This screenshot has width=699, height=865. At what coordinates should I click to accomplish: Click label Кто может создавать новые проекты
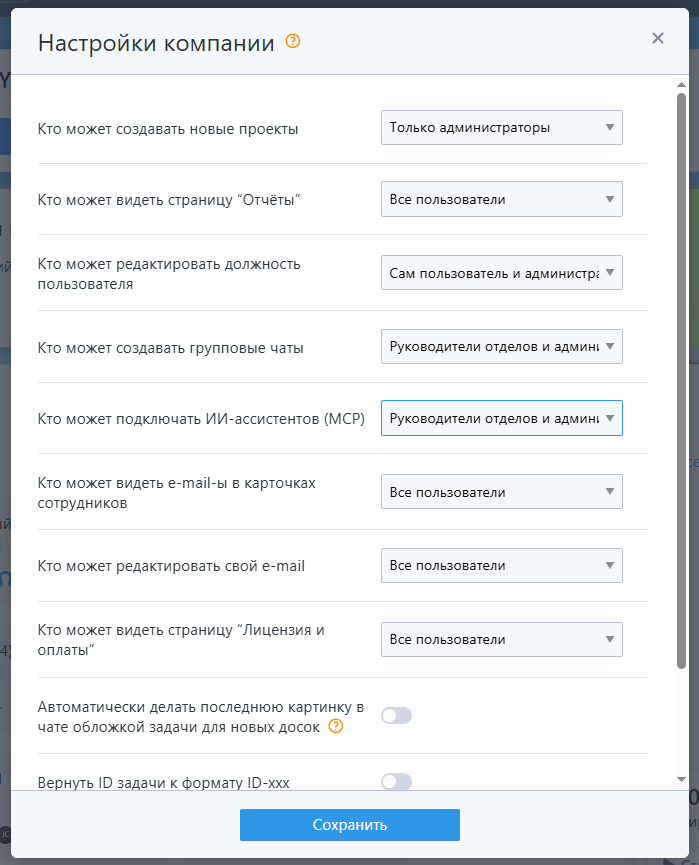[x=168, y=129]
